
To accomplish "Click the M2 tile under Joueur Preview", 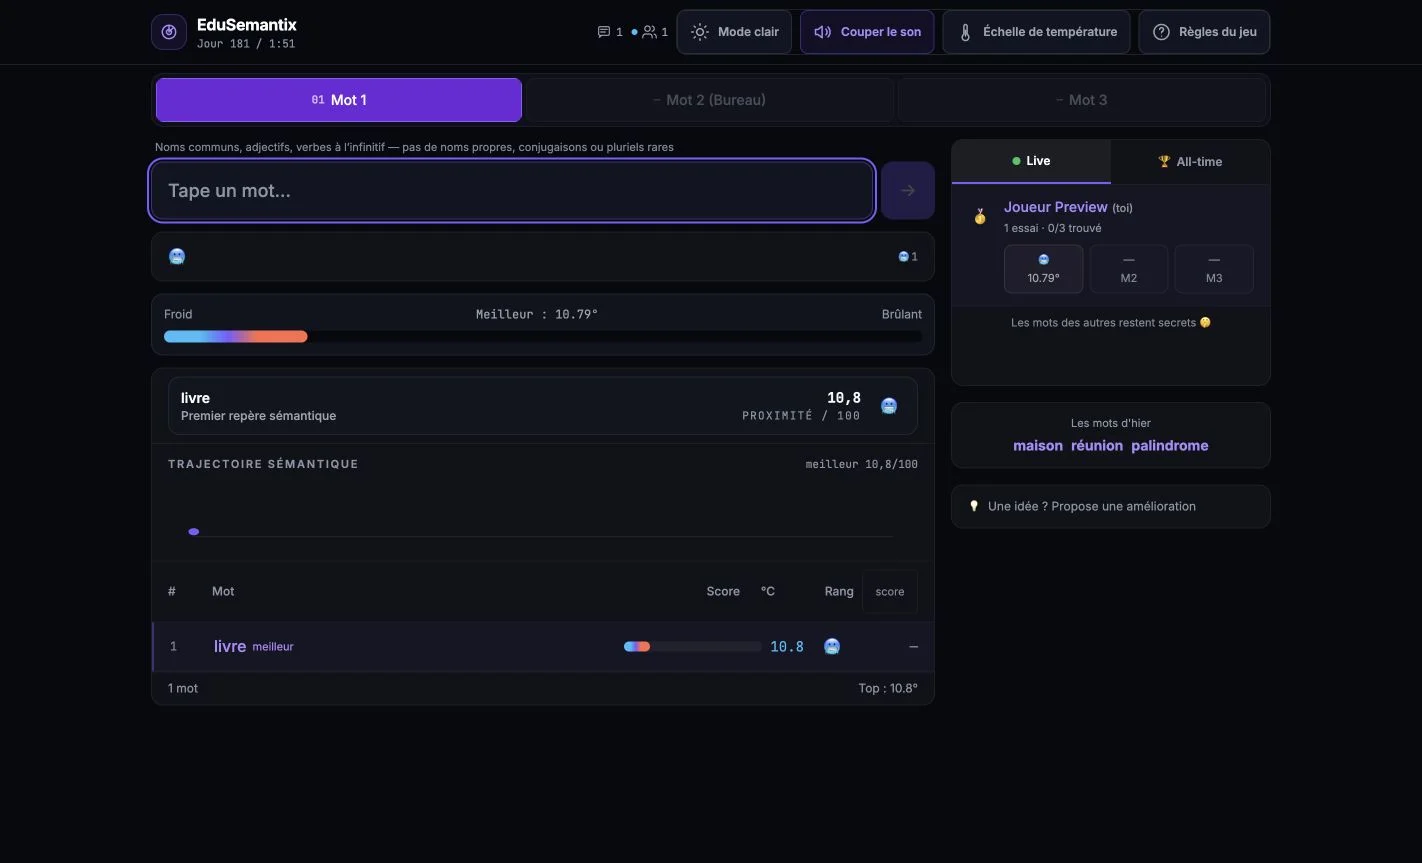I will (x=1129, y=269).
